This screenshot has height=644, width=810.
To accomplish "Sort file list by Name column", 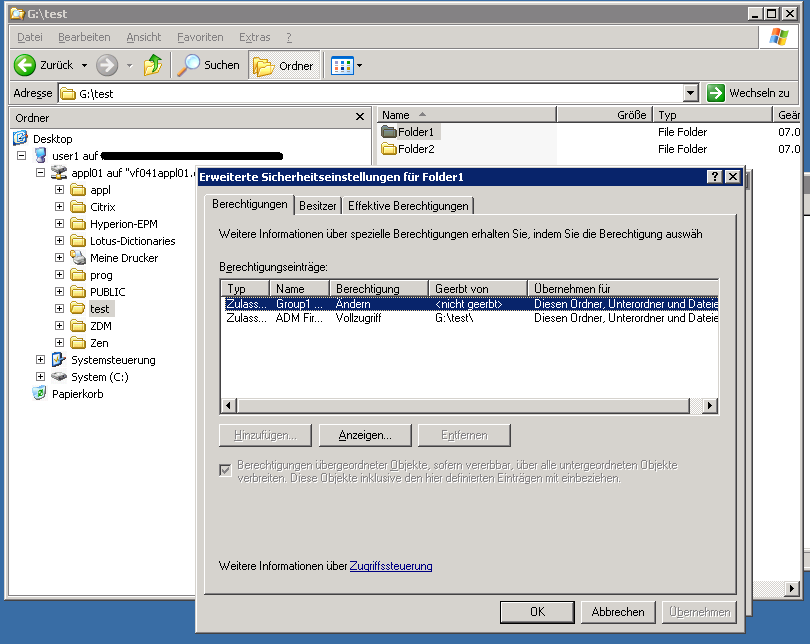I will pos(467,115).
